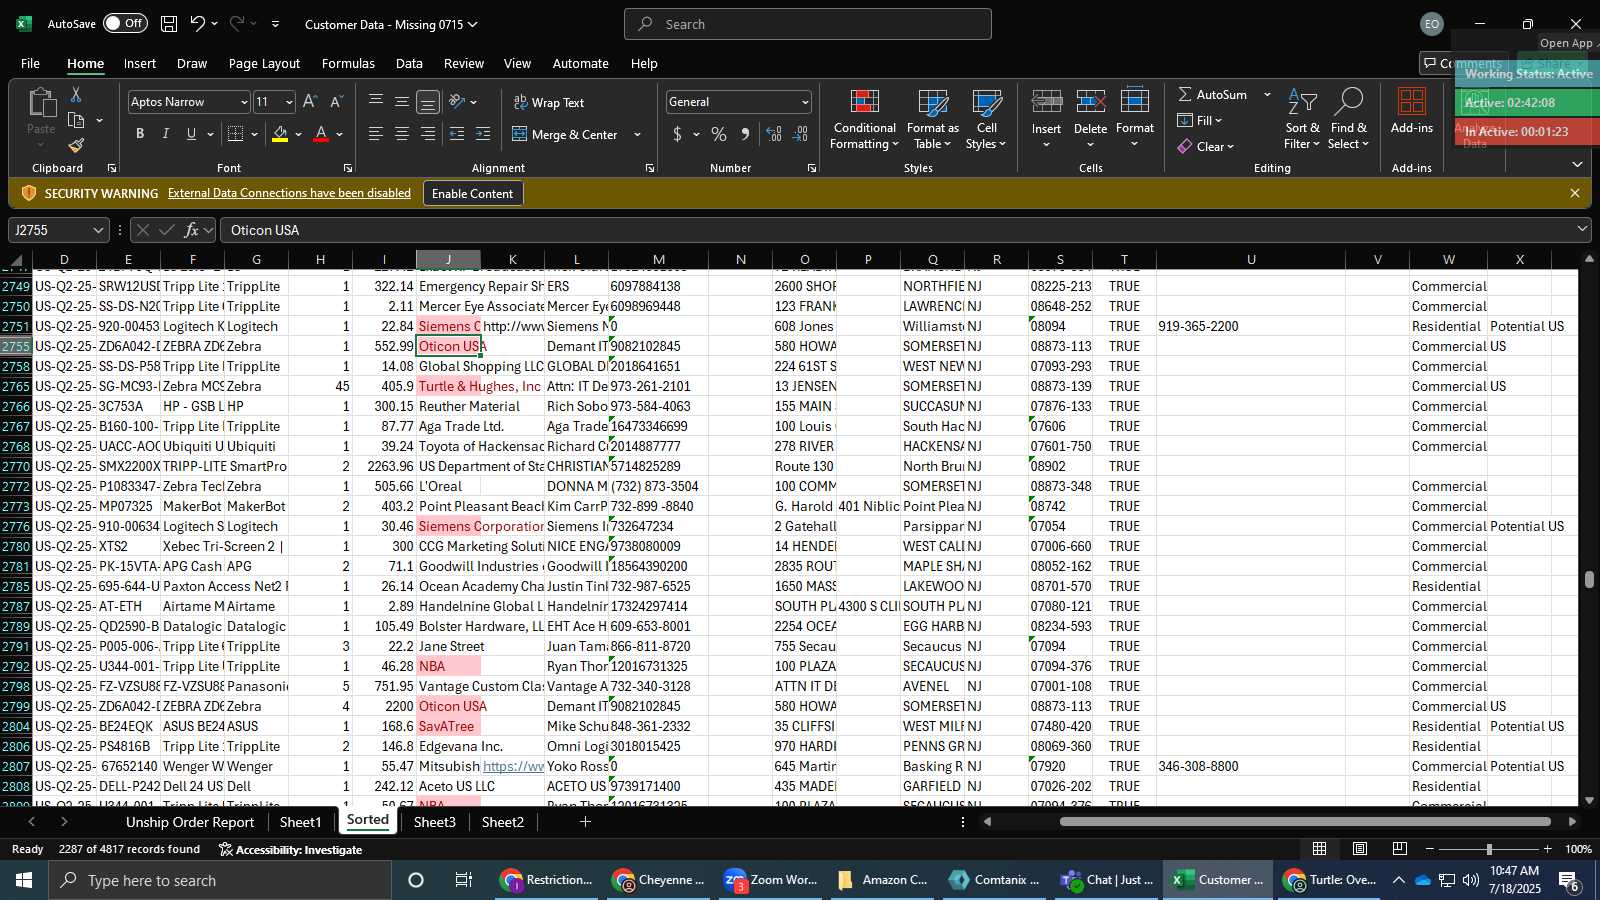Image resolution: width=1600 pixels, height=900 pixels.
Task: Toggle Bold formatting
Action: click(x=140, y=134)
